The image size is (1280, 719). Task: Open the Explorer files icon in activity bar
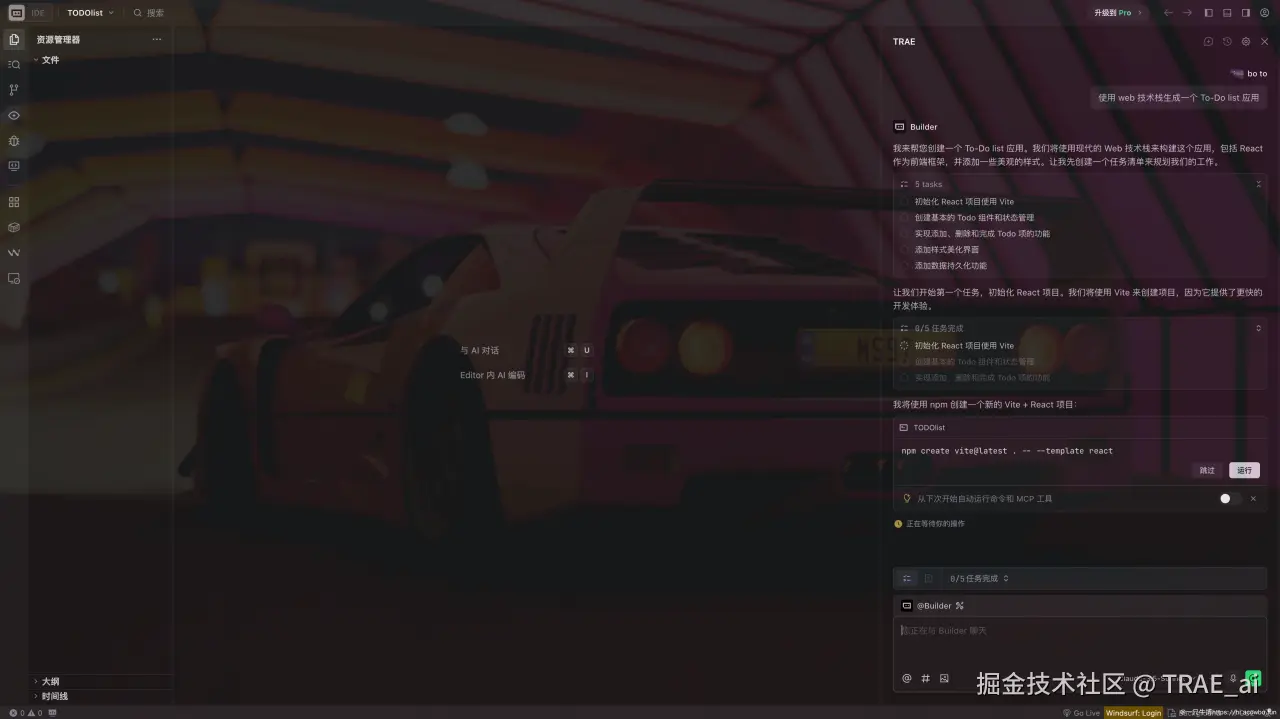tap(14, 39)
